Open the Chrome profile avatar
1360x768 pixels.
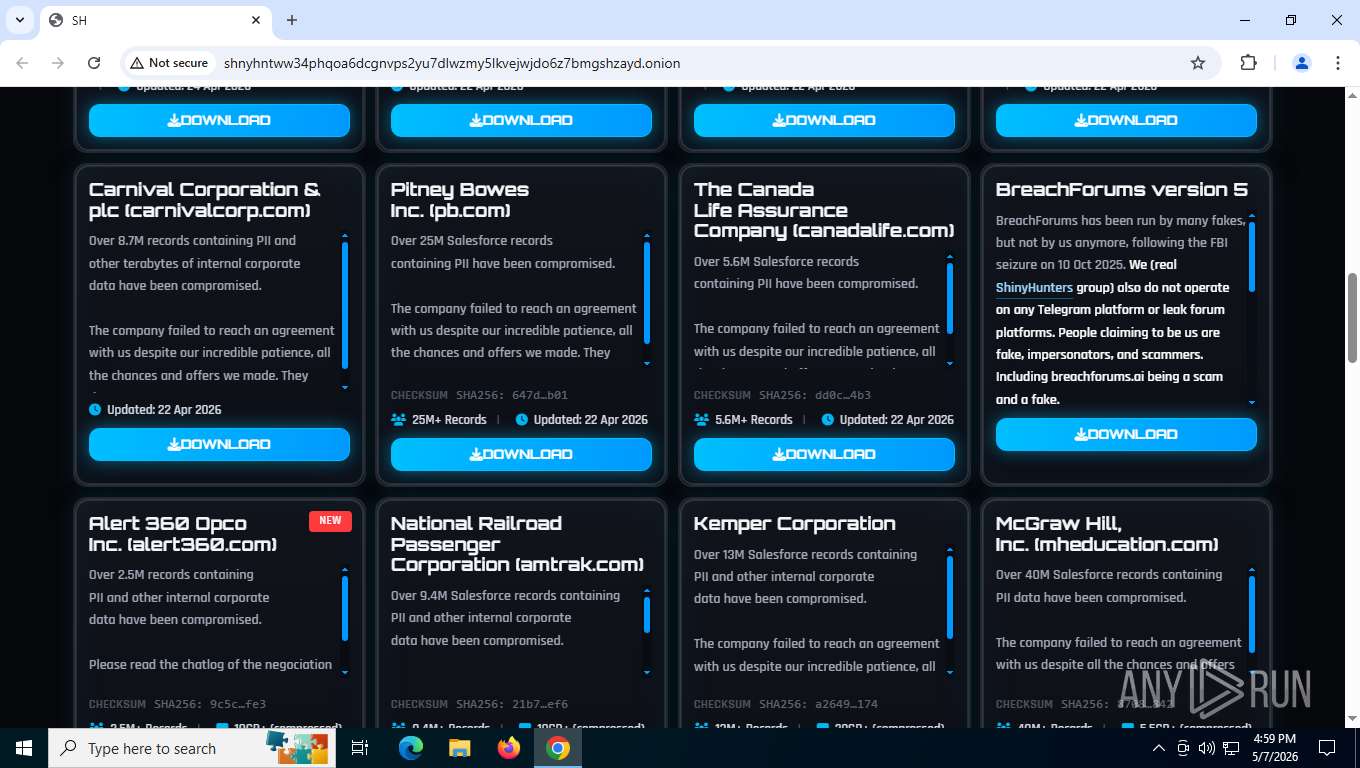click(x=1302, y=63)
